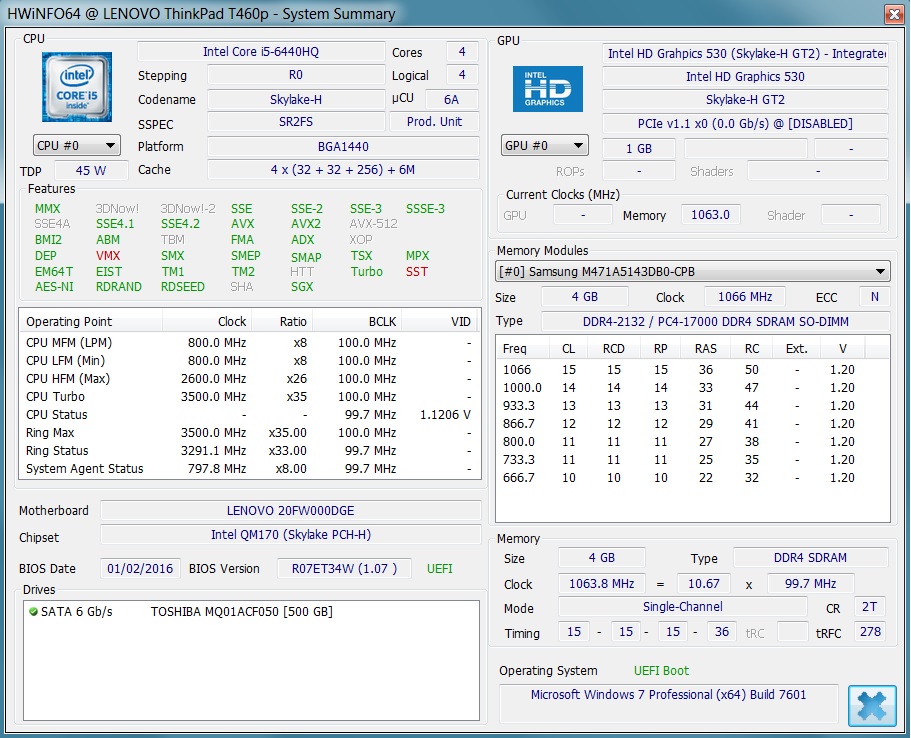Screen dimensions: 911x738
Task: Click the Windows 7 Professional OS field
Action: click(x=668, y=694)
